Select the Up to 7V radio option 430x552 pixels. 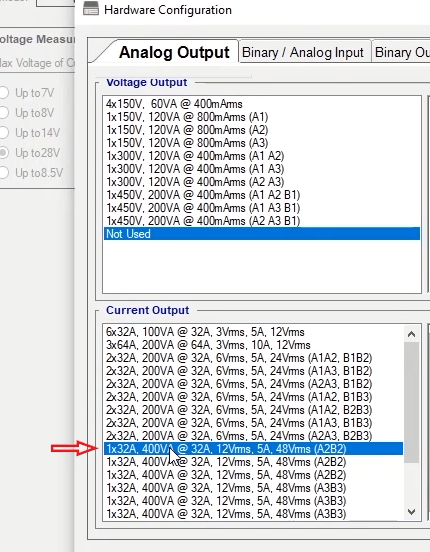pyautogui.click(x=4, y=93)
